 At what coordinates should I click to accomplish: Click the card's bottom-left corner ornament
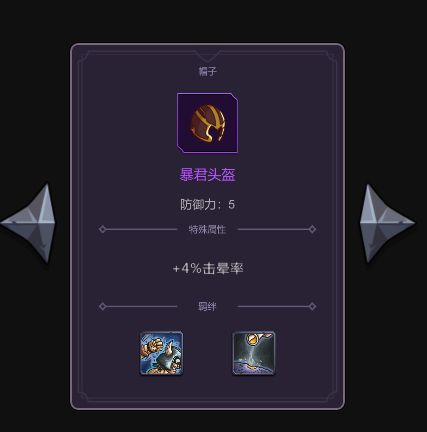click(83, 397)
